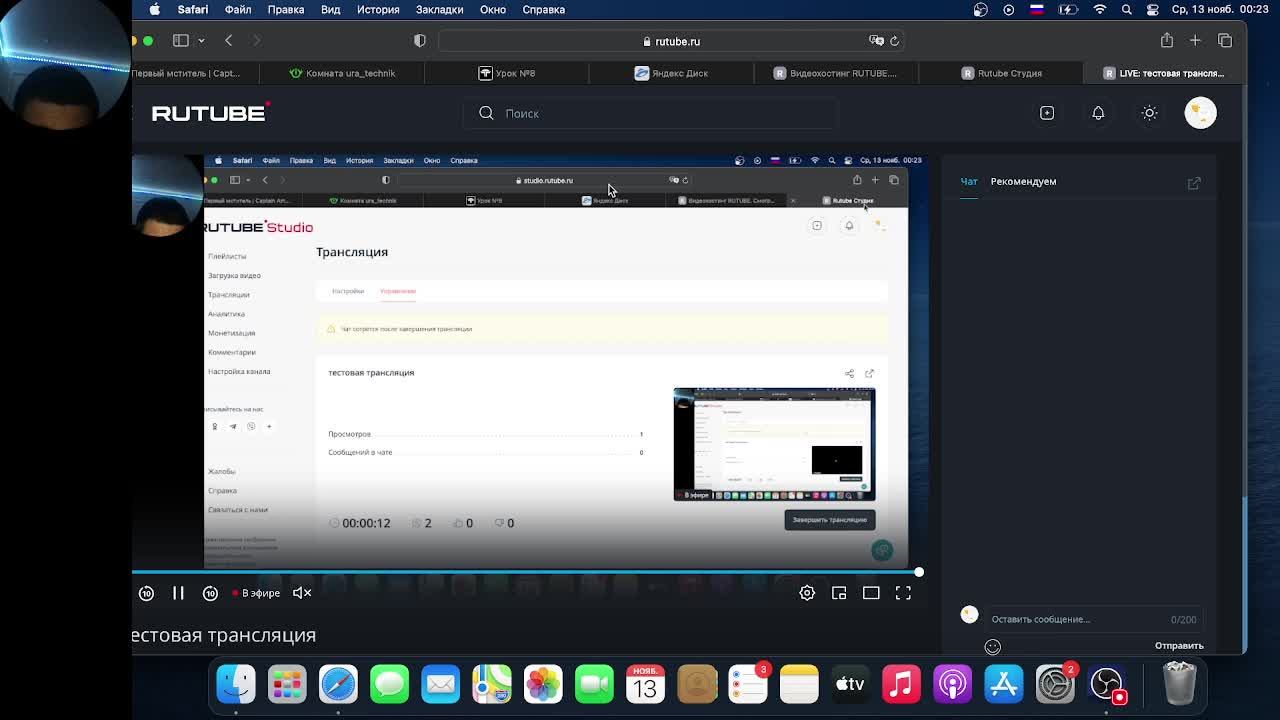Open the История menu

pos(378,9)
